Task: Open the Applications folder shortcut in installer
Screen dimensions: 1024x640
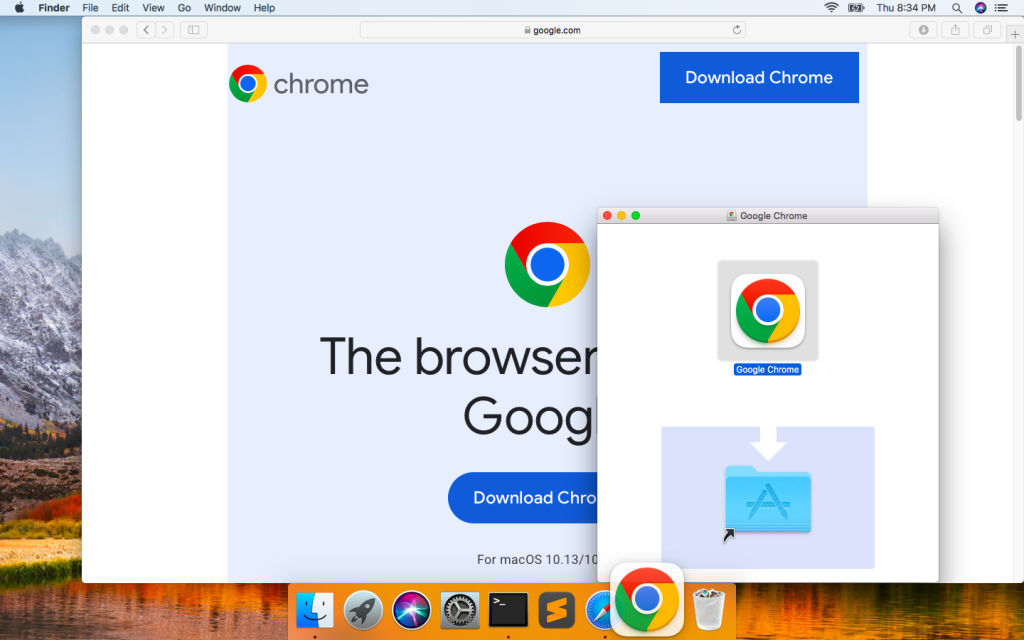Action: pos(767,498)
